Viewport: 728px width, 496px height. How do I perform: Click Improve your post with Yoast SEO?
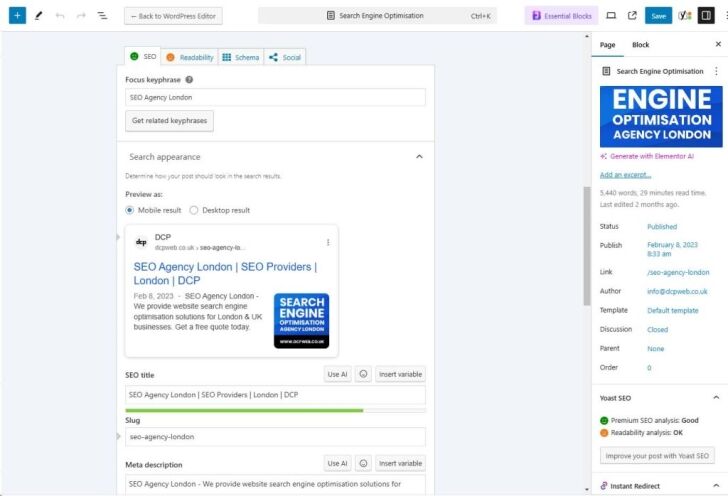coord(657,456)
